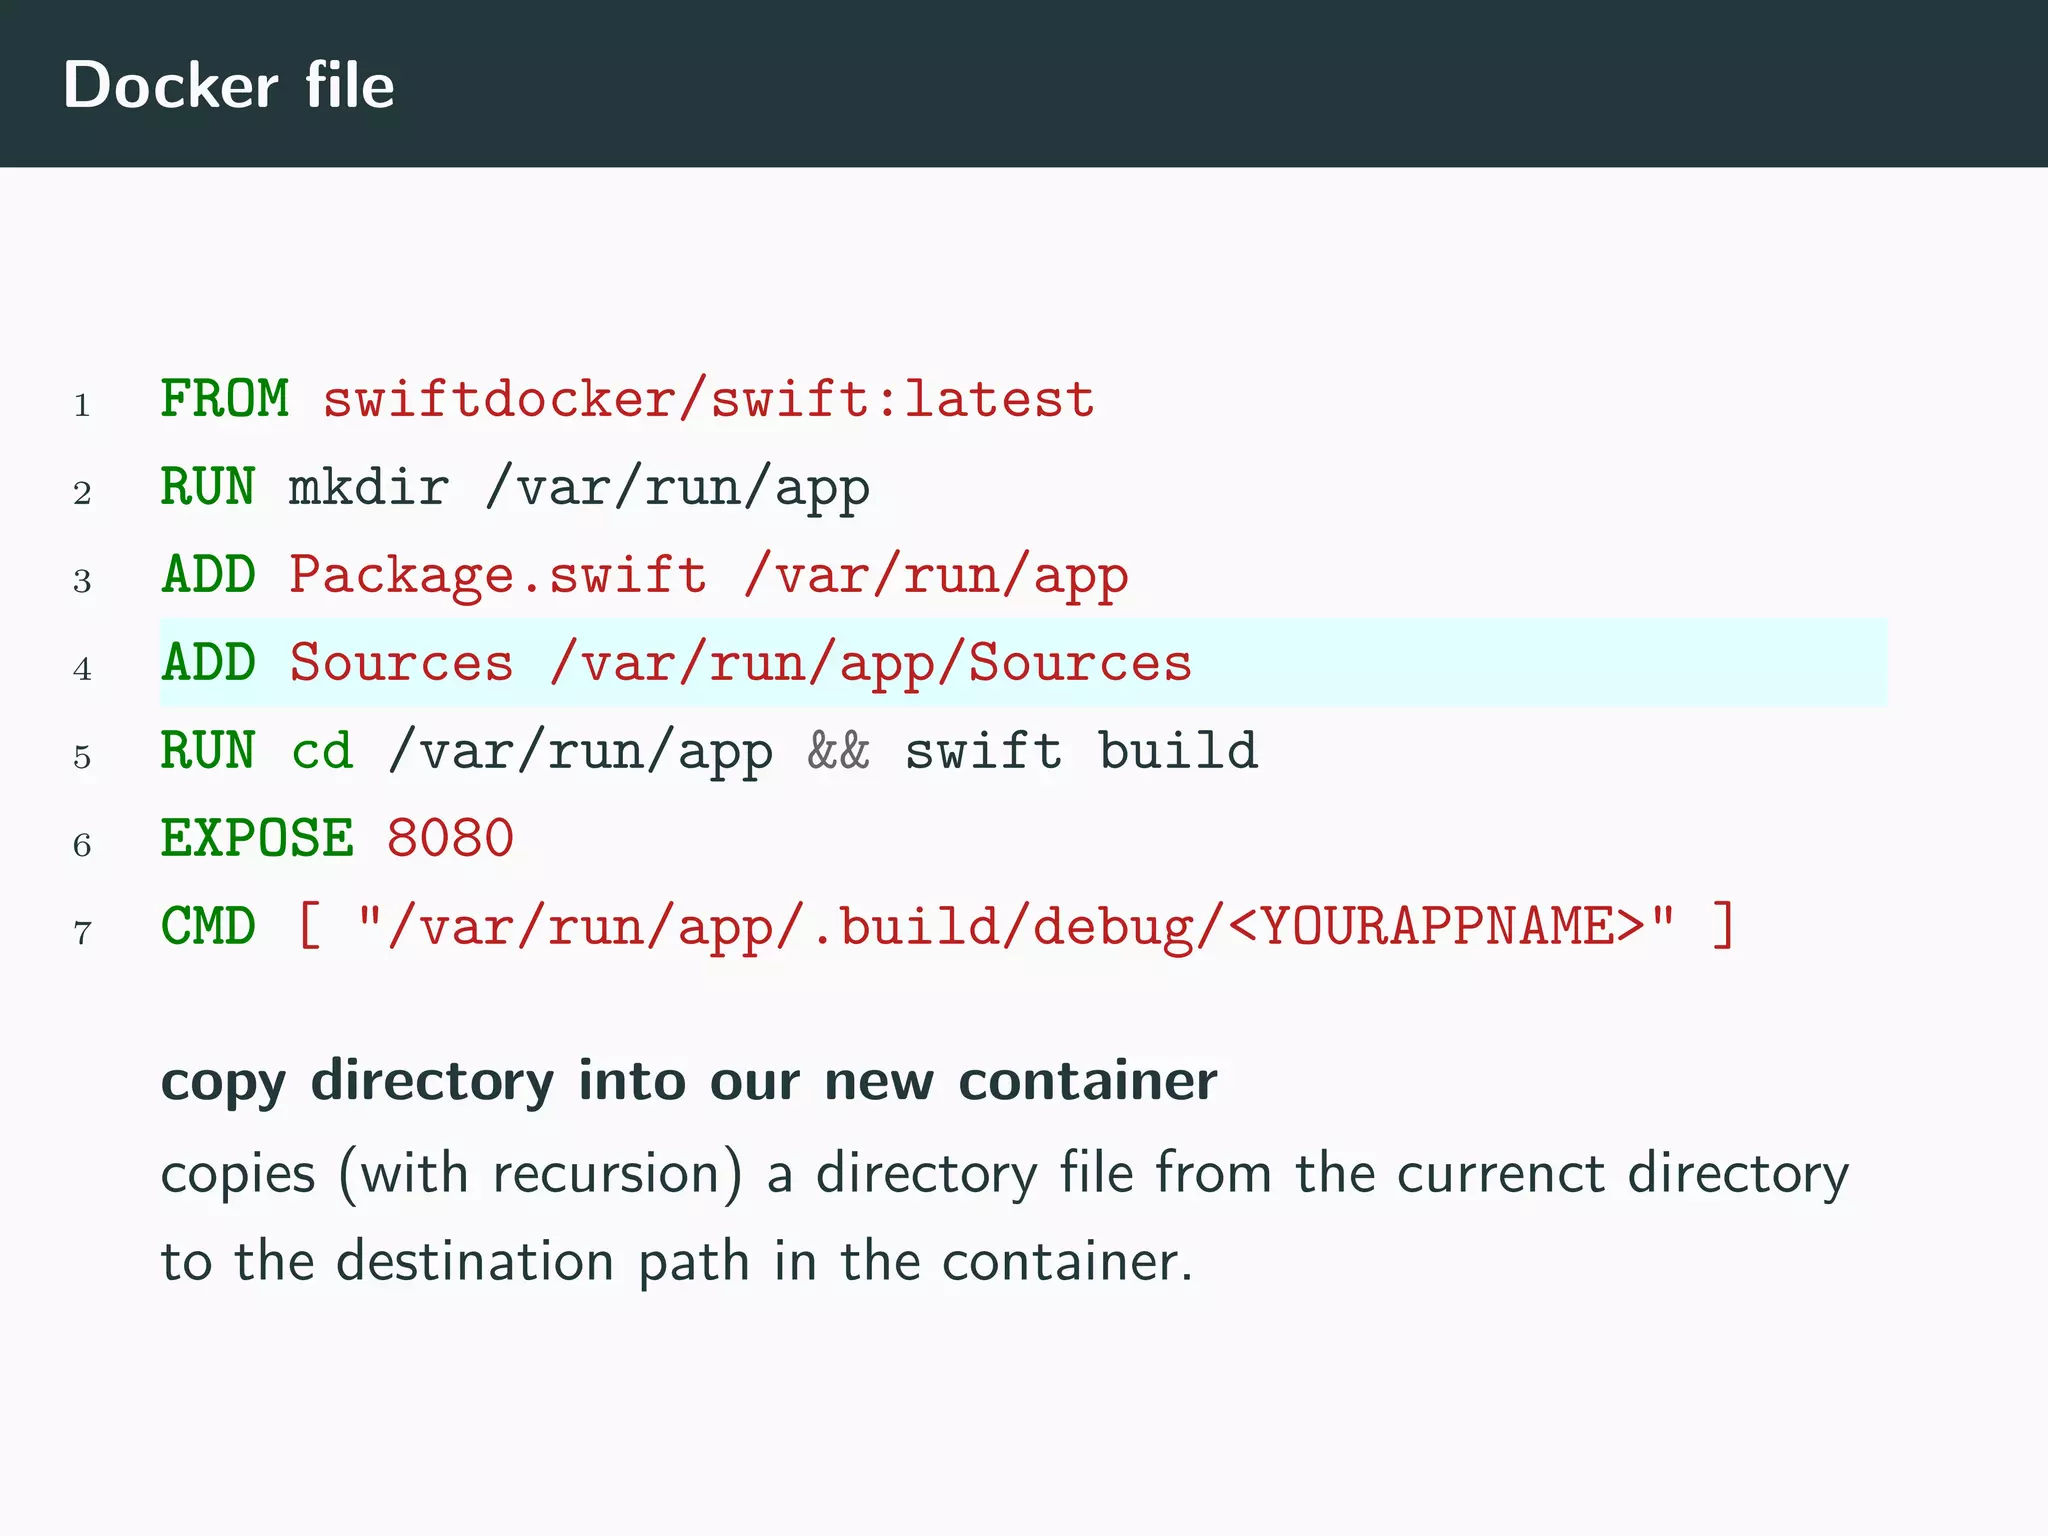Click the && operator on line 5
Image resolution: width=2048 pixels, height=1536 pixels.
tap(838, 751)
